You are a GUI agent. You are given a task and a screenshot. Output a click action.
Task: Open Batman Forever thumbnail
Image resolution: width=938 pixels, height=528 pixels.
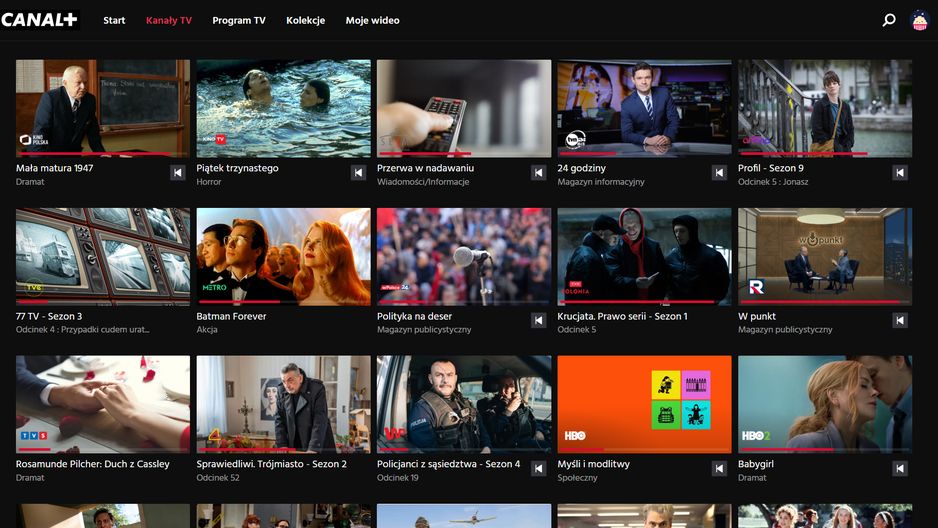tap(284, 257)
